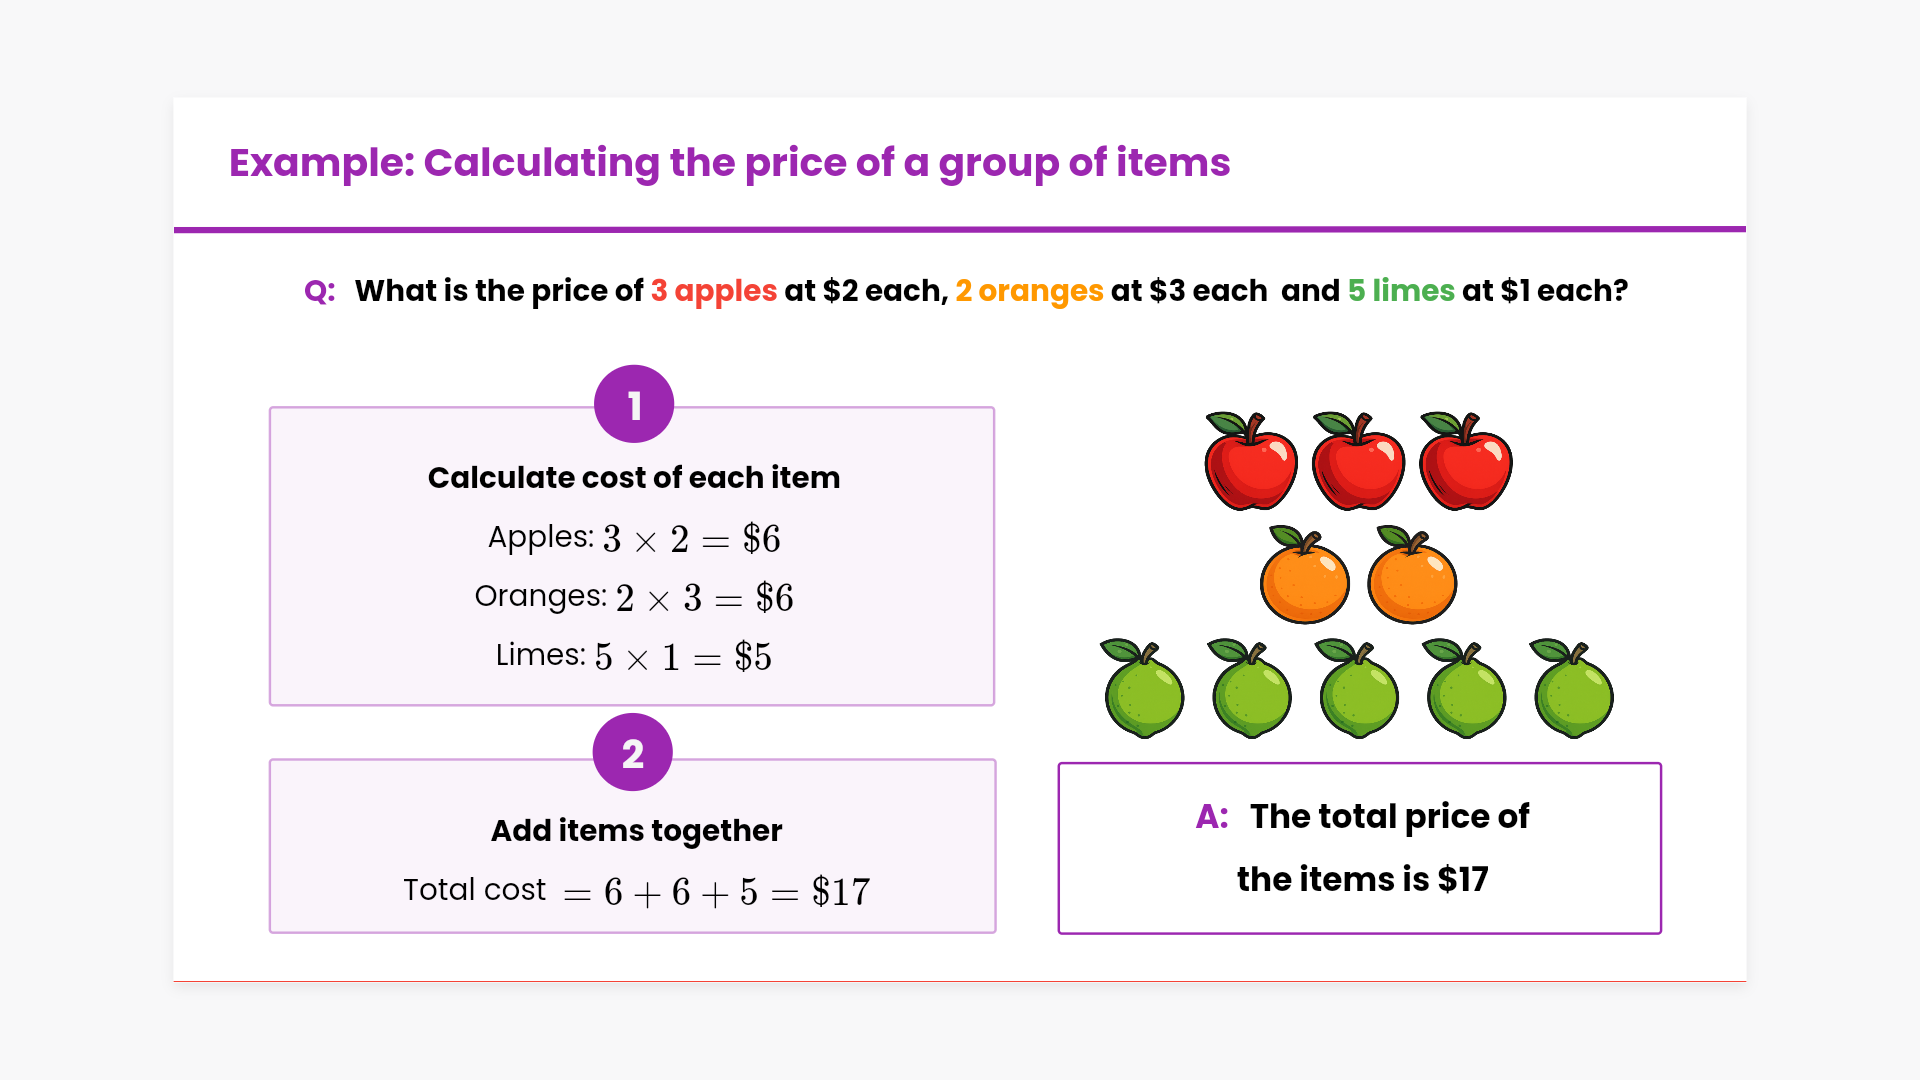
Task: Click the Total cost equation line
Action: tap(636, 891)
